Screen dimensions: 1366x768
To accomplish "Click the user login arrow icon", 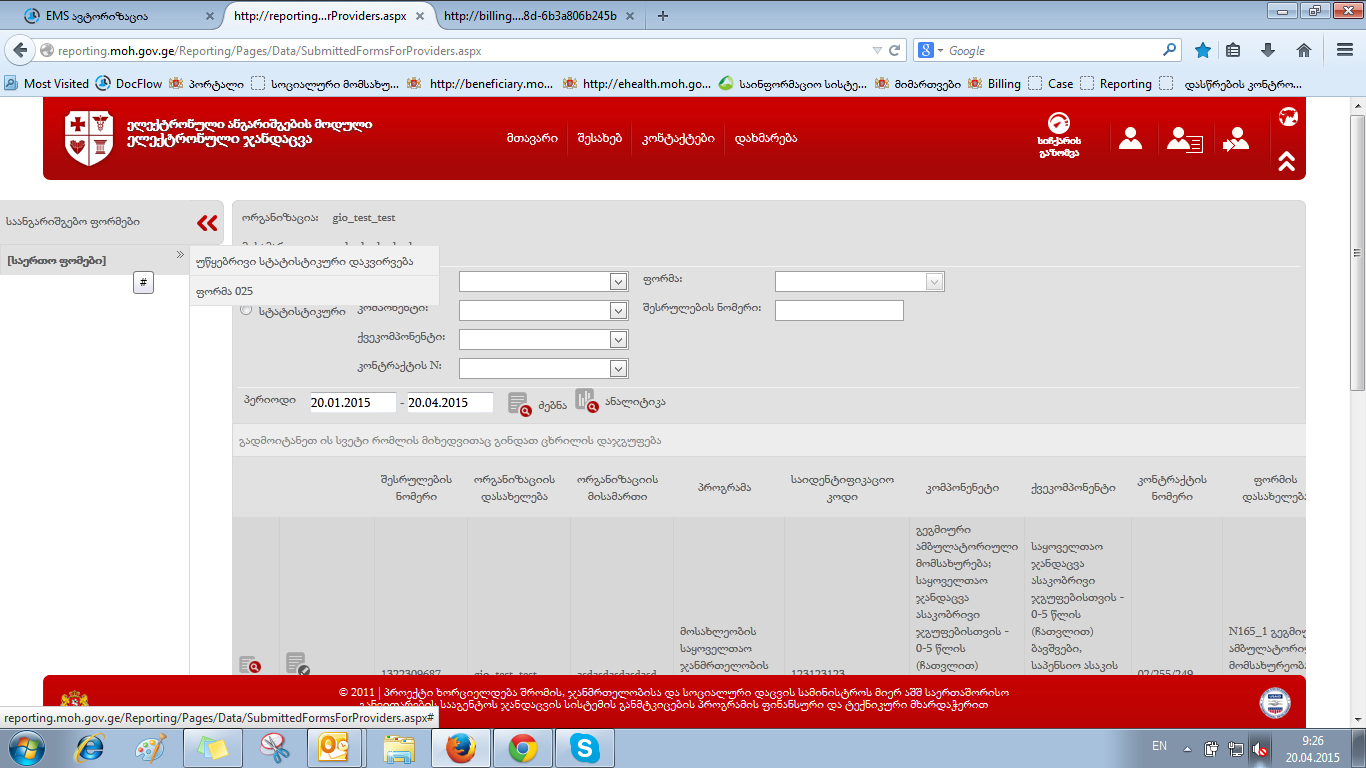I will pyautogui.click(x=1236, y=139).
